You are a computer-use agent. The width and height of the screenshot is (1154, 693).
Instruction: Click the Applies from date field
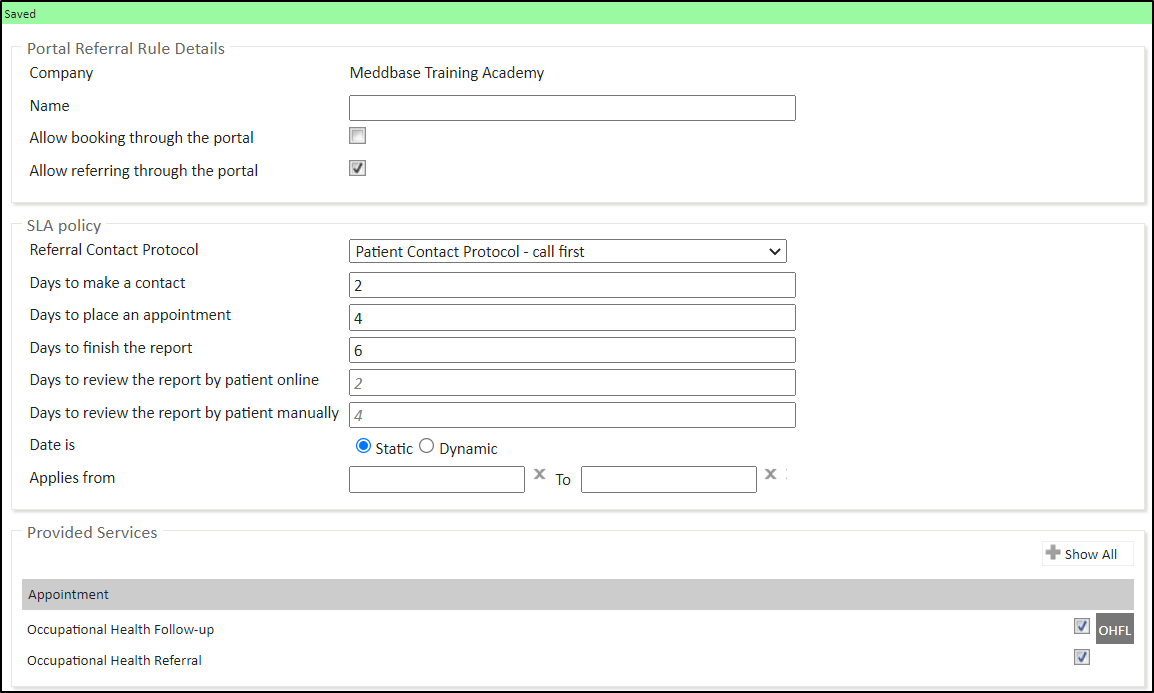click(436, 480)
